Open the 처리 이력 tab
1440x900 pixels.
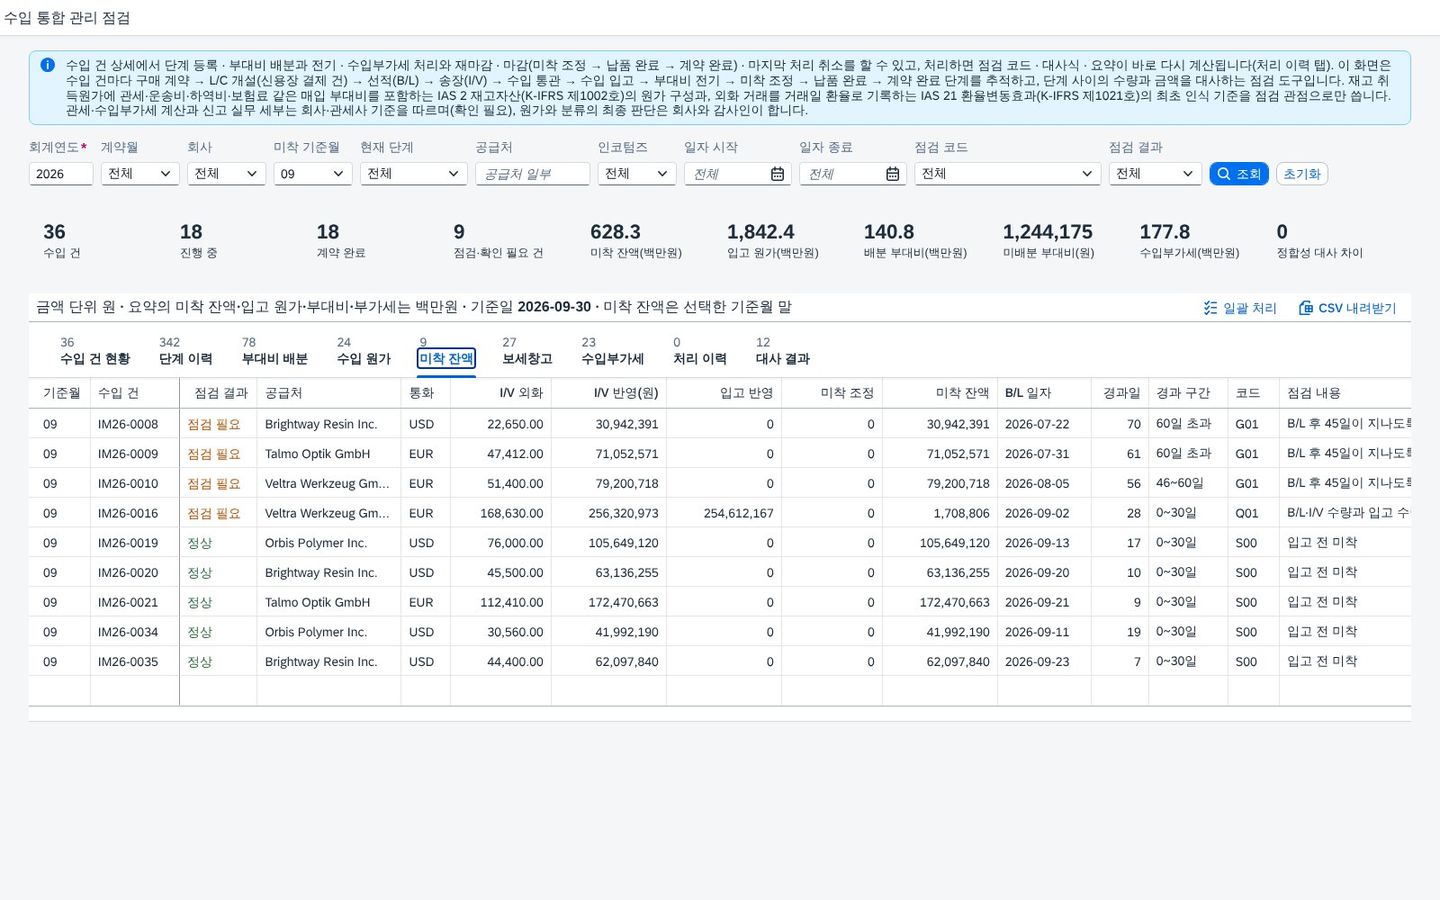[700, 359]
